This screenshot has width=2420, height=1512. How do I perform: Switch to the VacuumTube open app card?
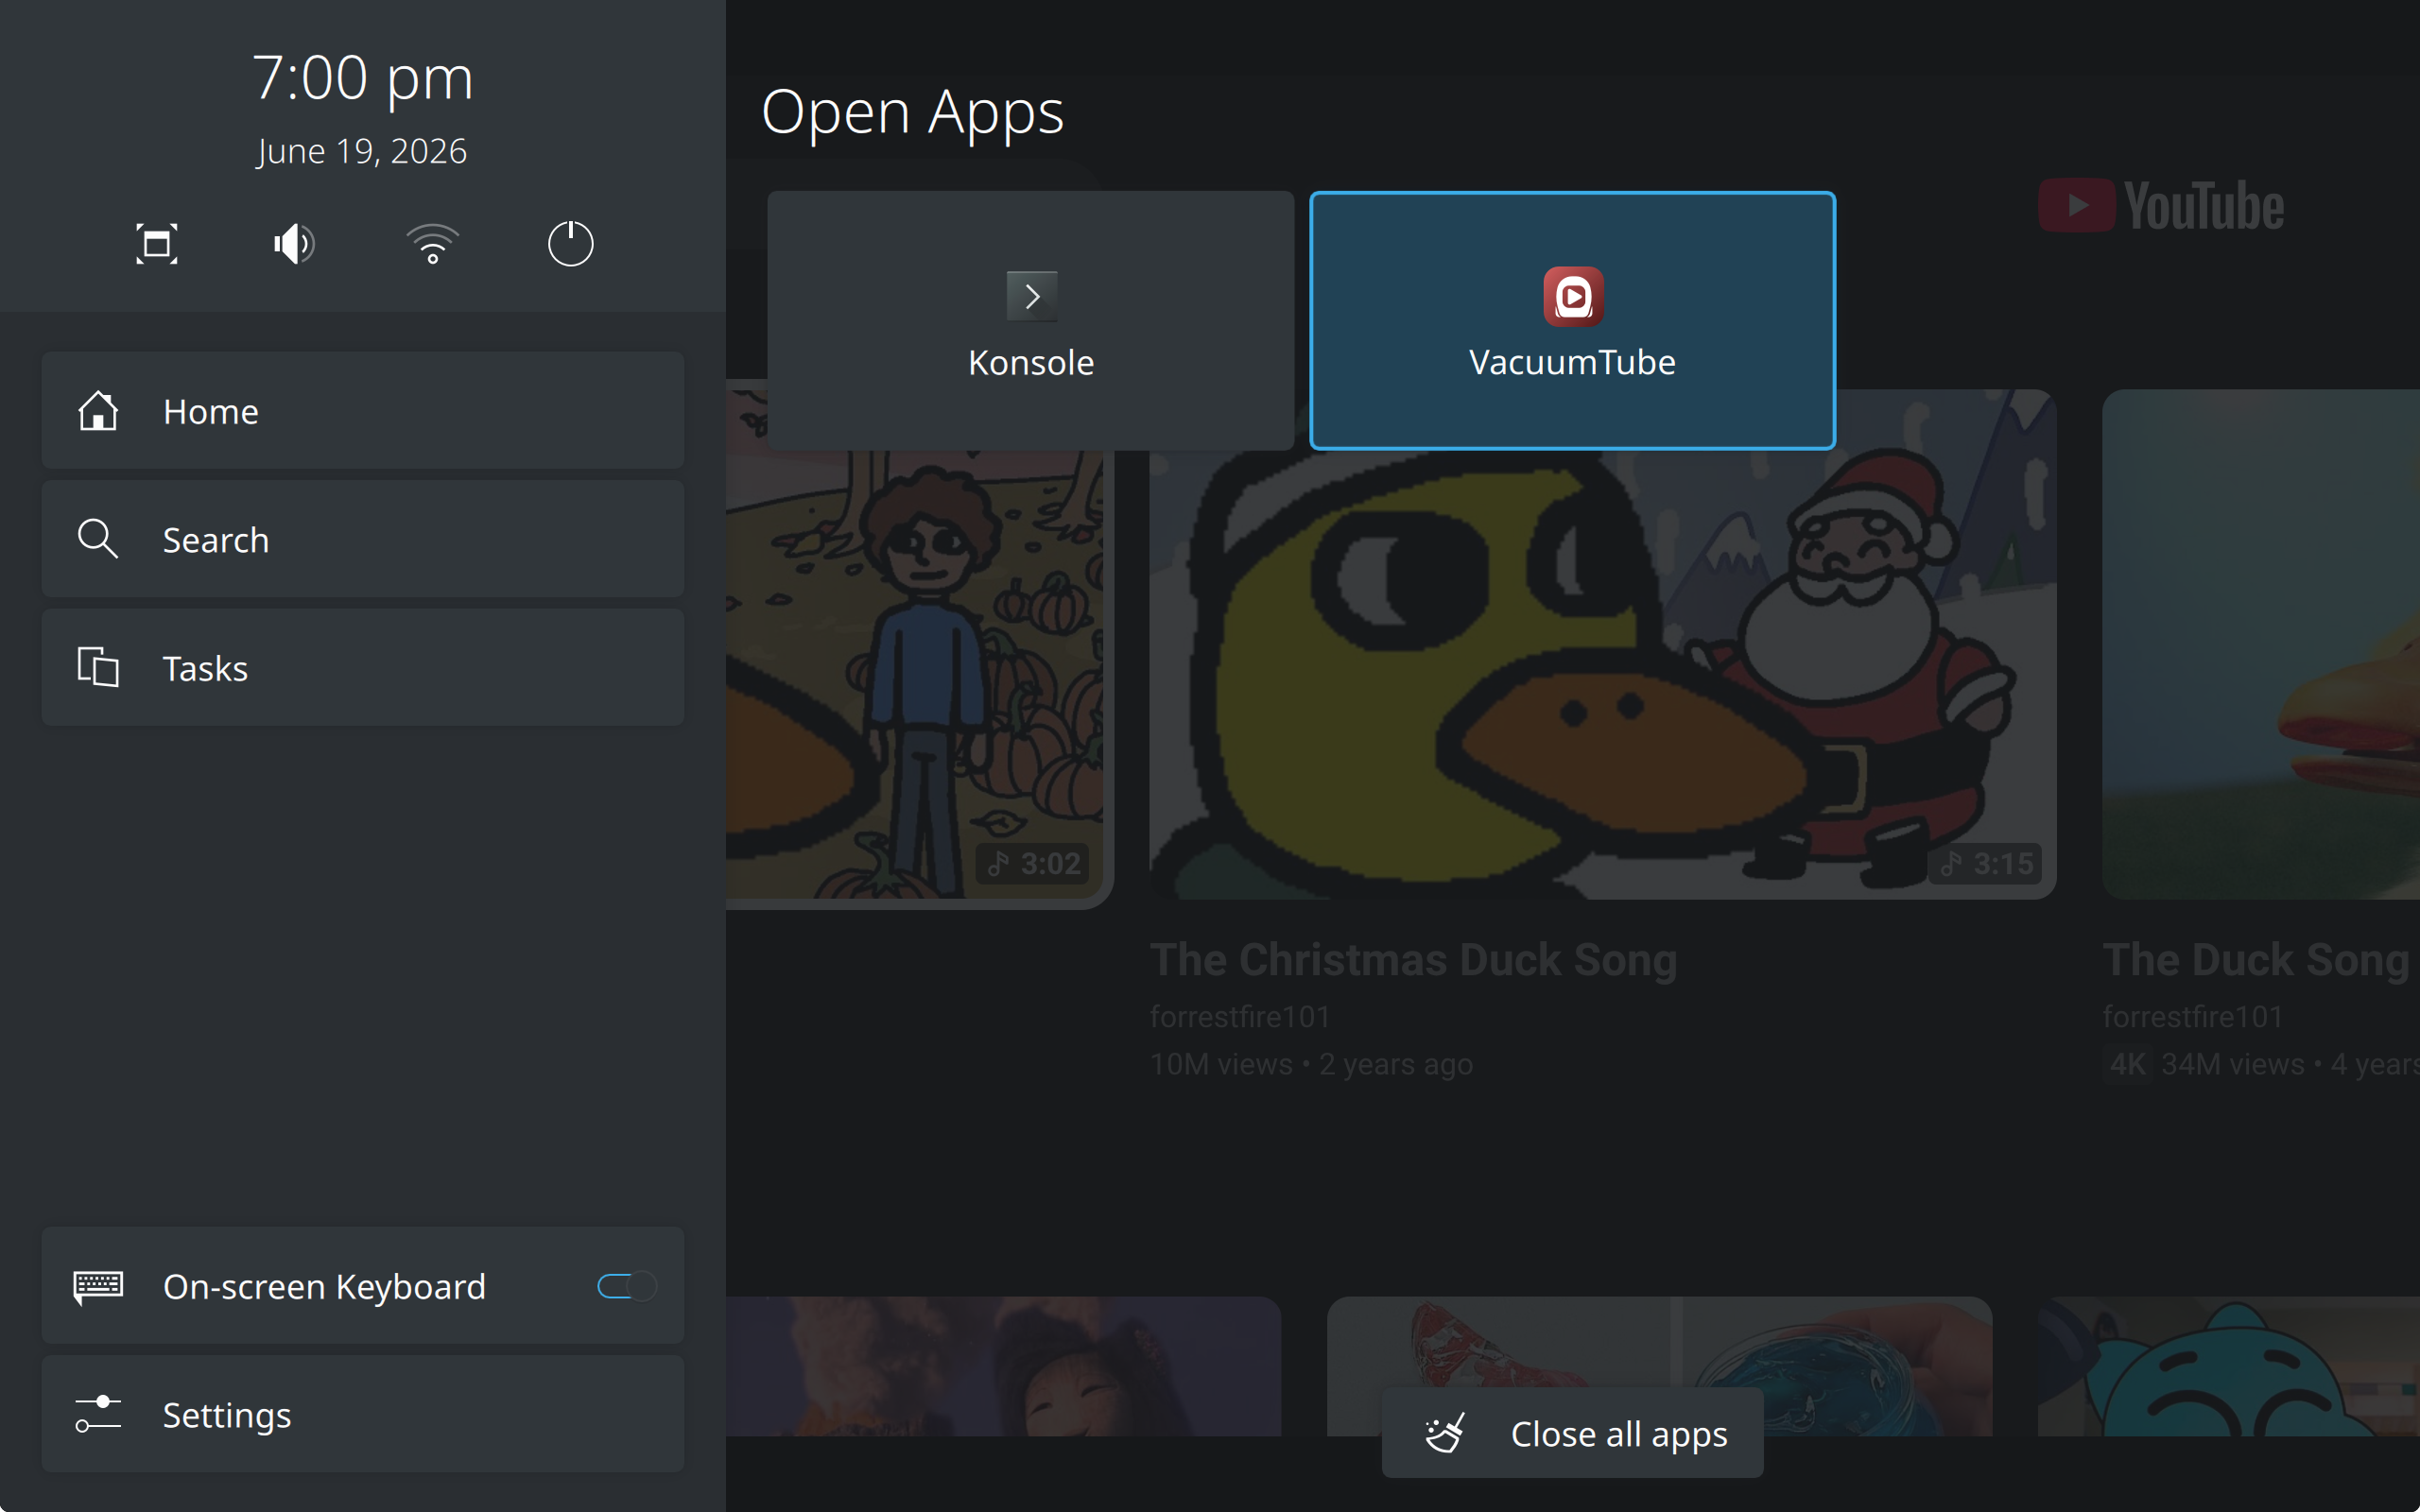(1573, 320)
